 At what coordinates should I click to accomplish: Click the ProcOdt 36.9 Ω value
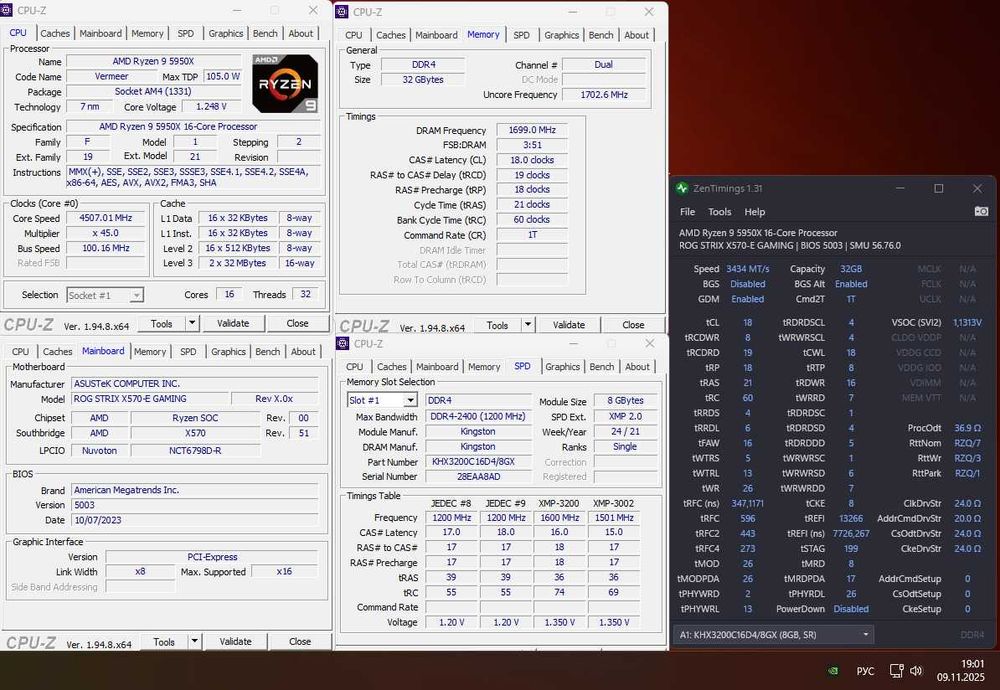coord(967,428)
